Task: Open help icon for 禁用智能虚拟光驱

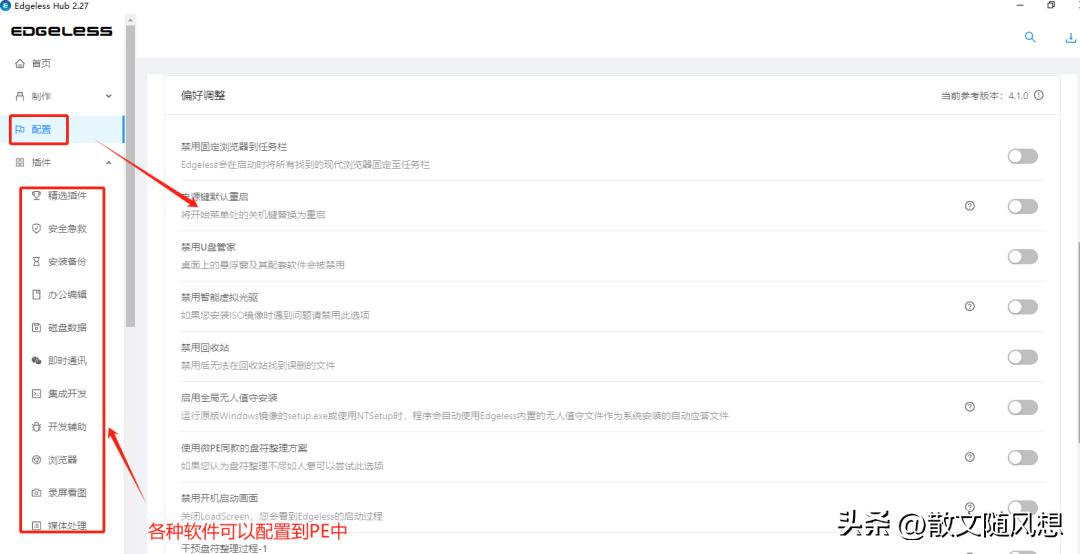Action: click(970, 307)
